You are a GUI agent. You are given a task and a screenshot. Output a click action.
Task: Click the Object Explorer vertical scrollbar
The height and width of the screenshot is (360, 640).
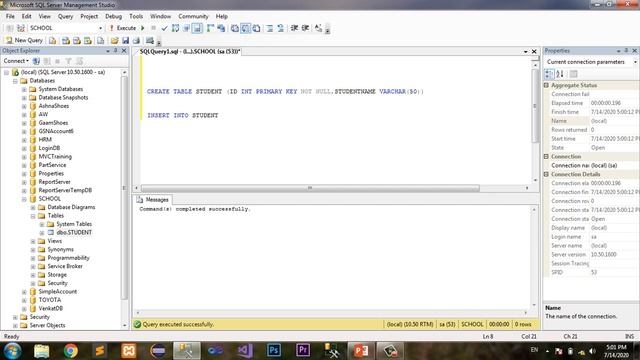pos(124,188)
